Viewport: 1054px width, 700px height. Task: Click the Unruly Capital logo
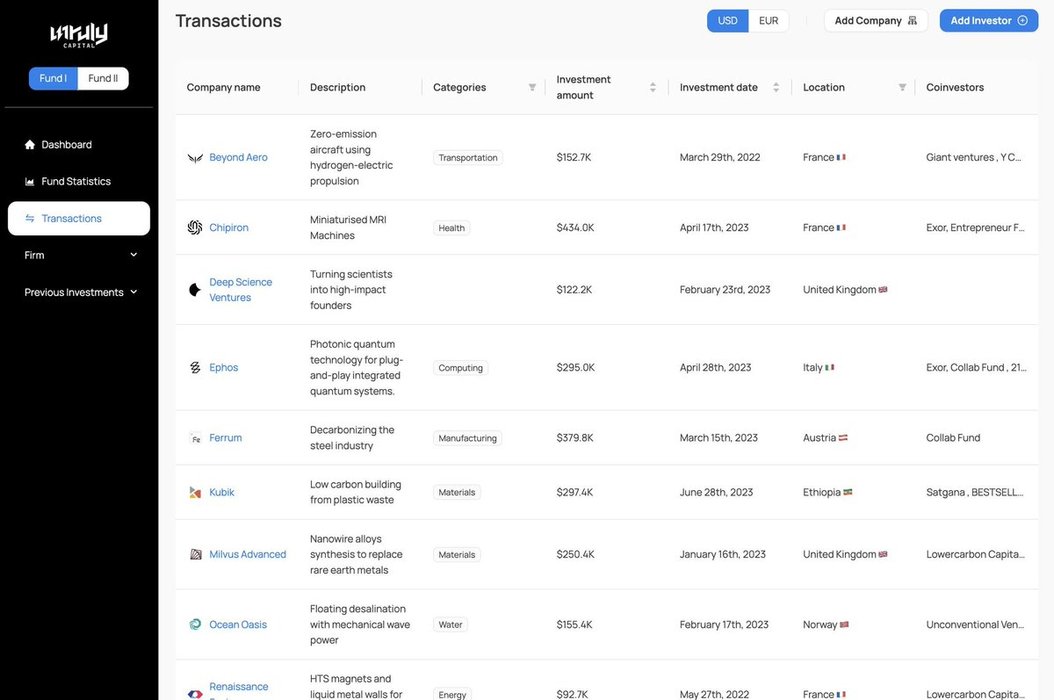click(x=79, y=35)
